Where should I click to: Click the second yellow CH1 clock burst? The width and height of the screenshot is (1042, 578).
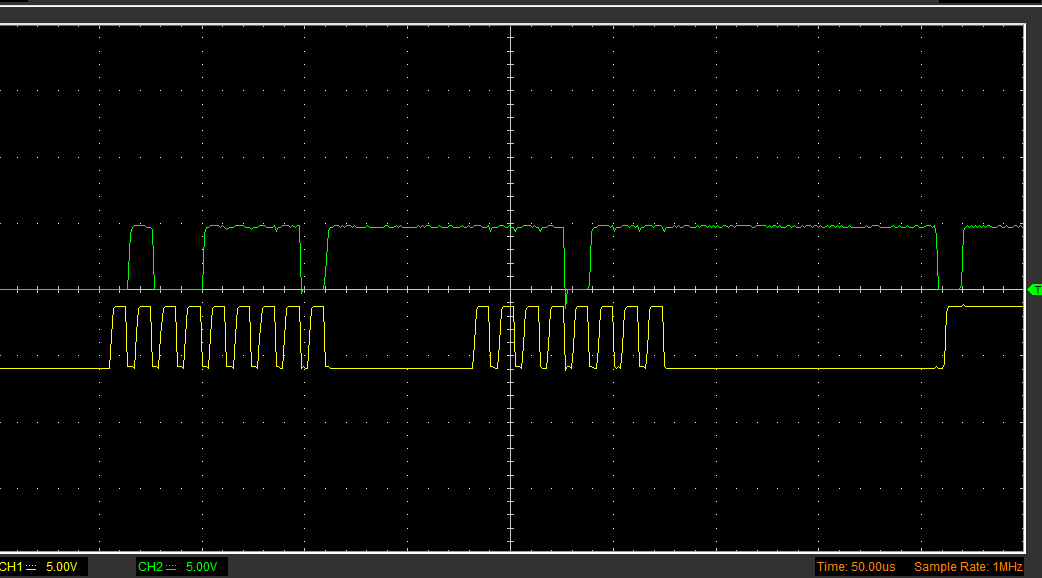click(568, 337)
